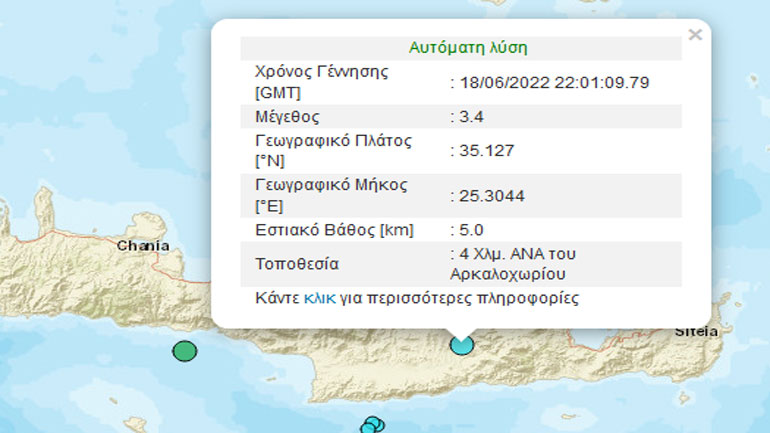770x433 pixels.
Task: Click the Siteia city label on the map
Action: [x=696, y=331]
